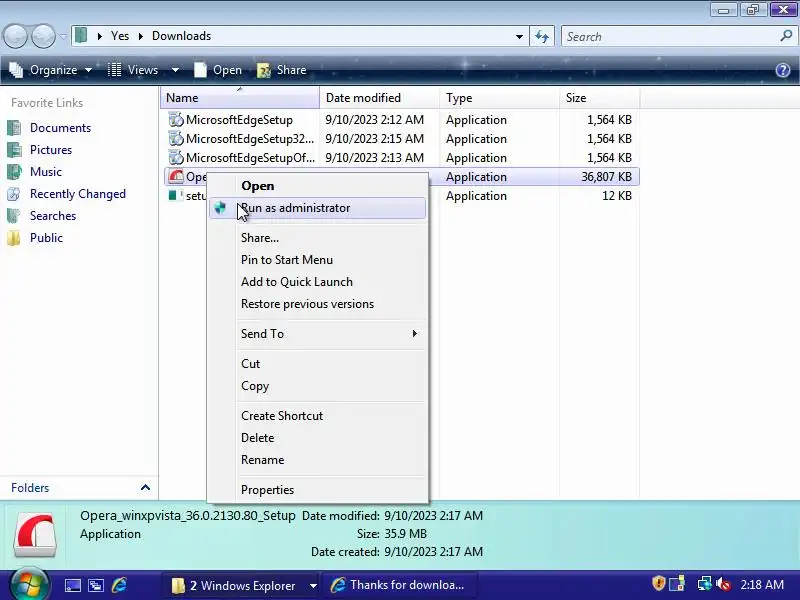Choose Open from the context menu
Image resolution: width=800 pixels, height=600 pixels.
coord(317,186)
